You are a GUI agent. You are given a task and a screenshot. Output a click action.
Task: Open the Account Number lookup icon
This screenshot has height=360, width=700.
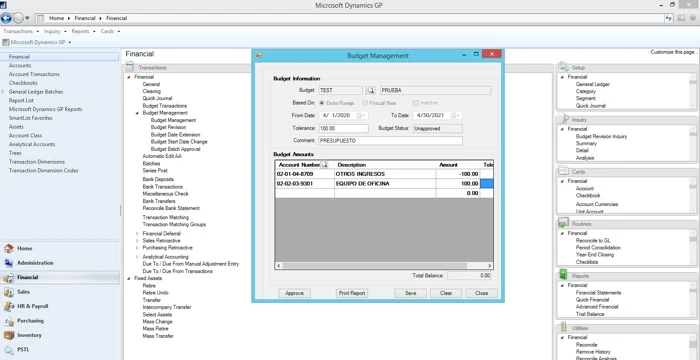pyautogui.click(x=325, y=165)
